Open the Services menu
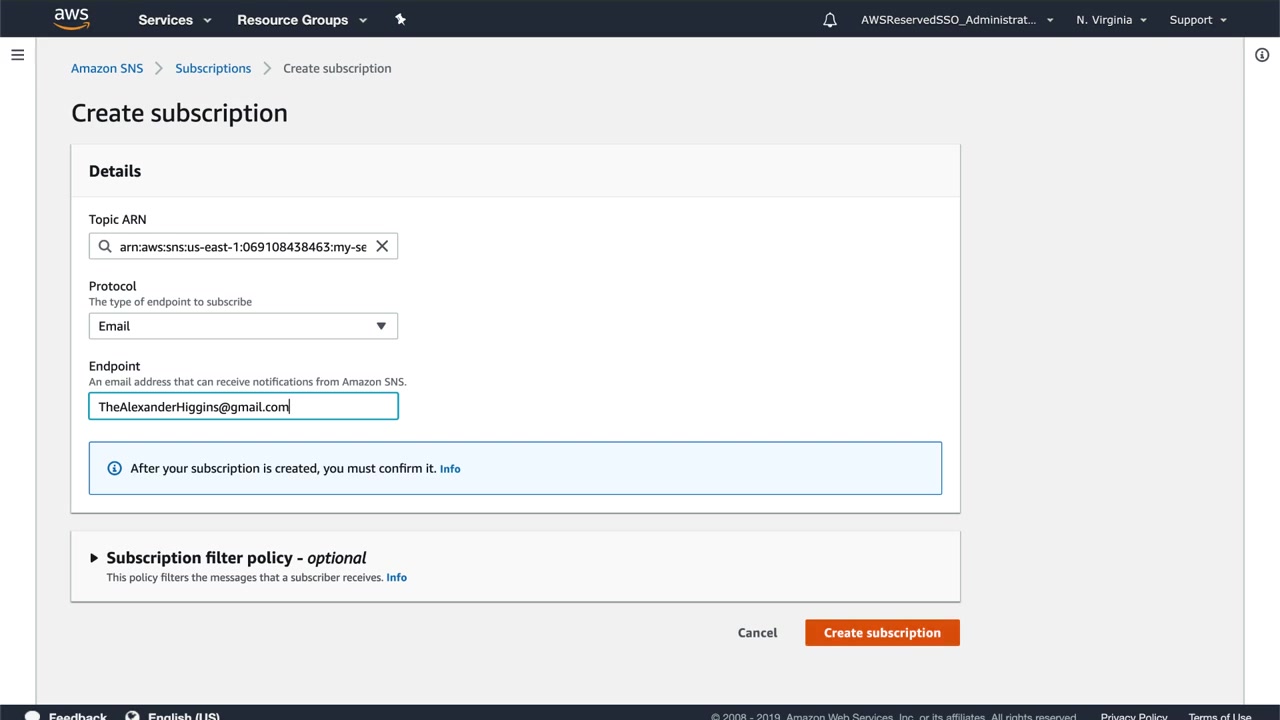The height and width of the screenshot is (720, 1280). point(174,20)
